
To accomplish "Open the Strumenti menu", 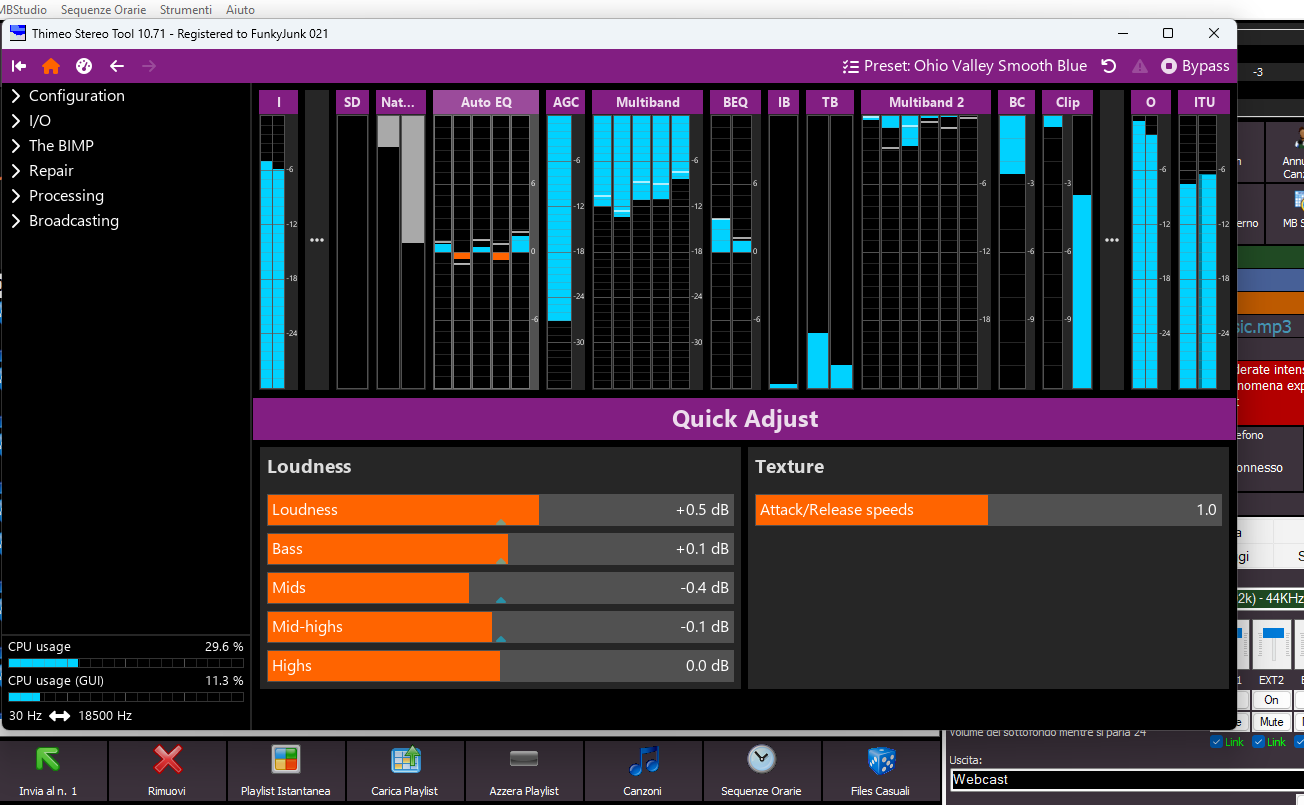I will [185, 9].
